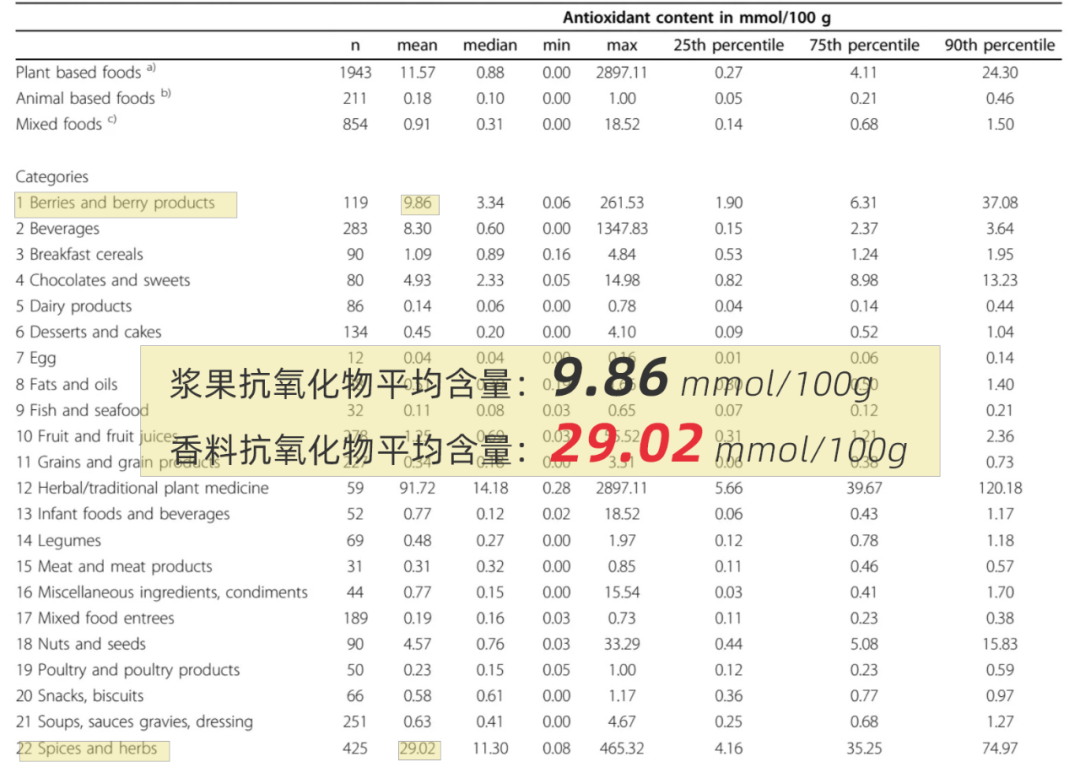
Task: Click the 'Chocolates and sweets' row label
Action: [x=103, y=280]
